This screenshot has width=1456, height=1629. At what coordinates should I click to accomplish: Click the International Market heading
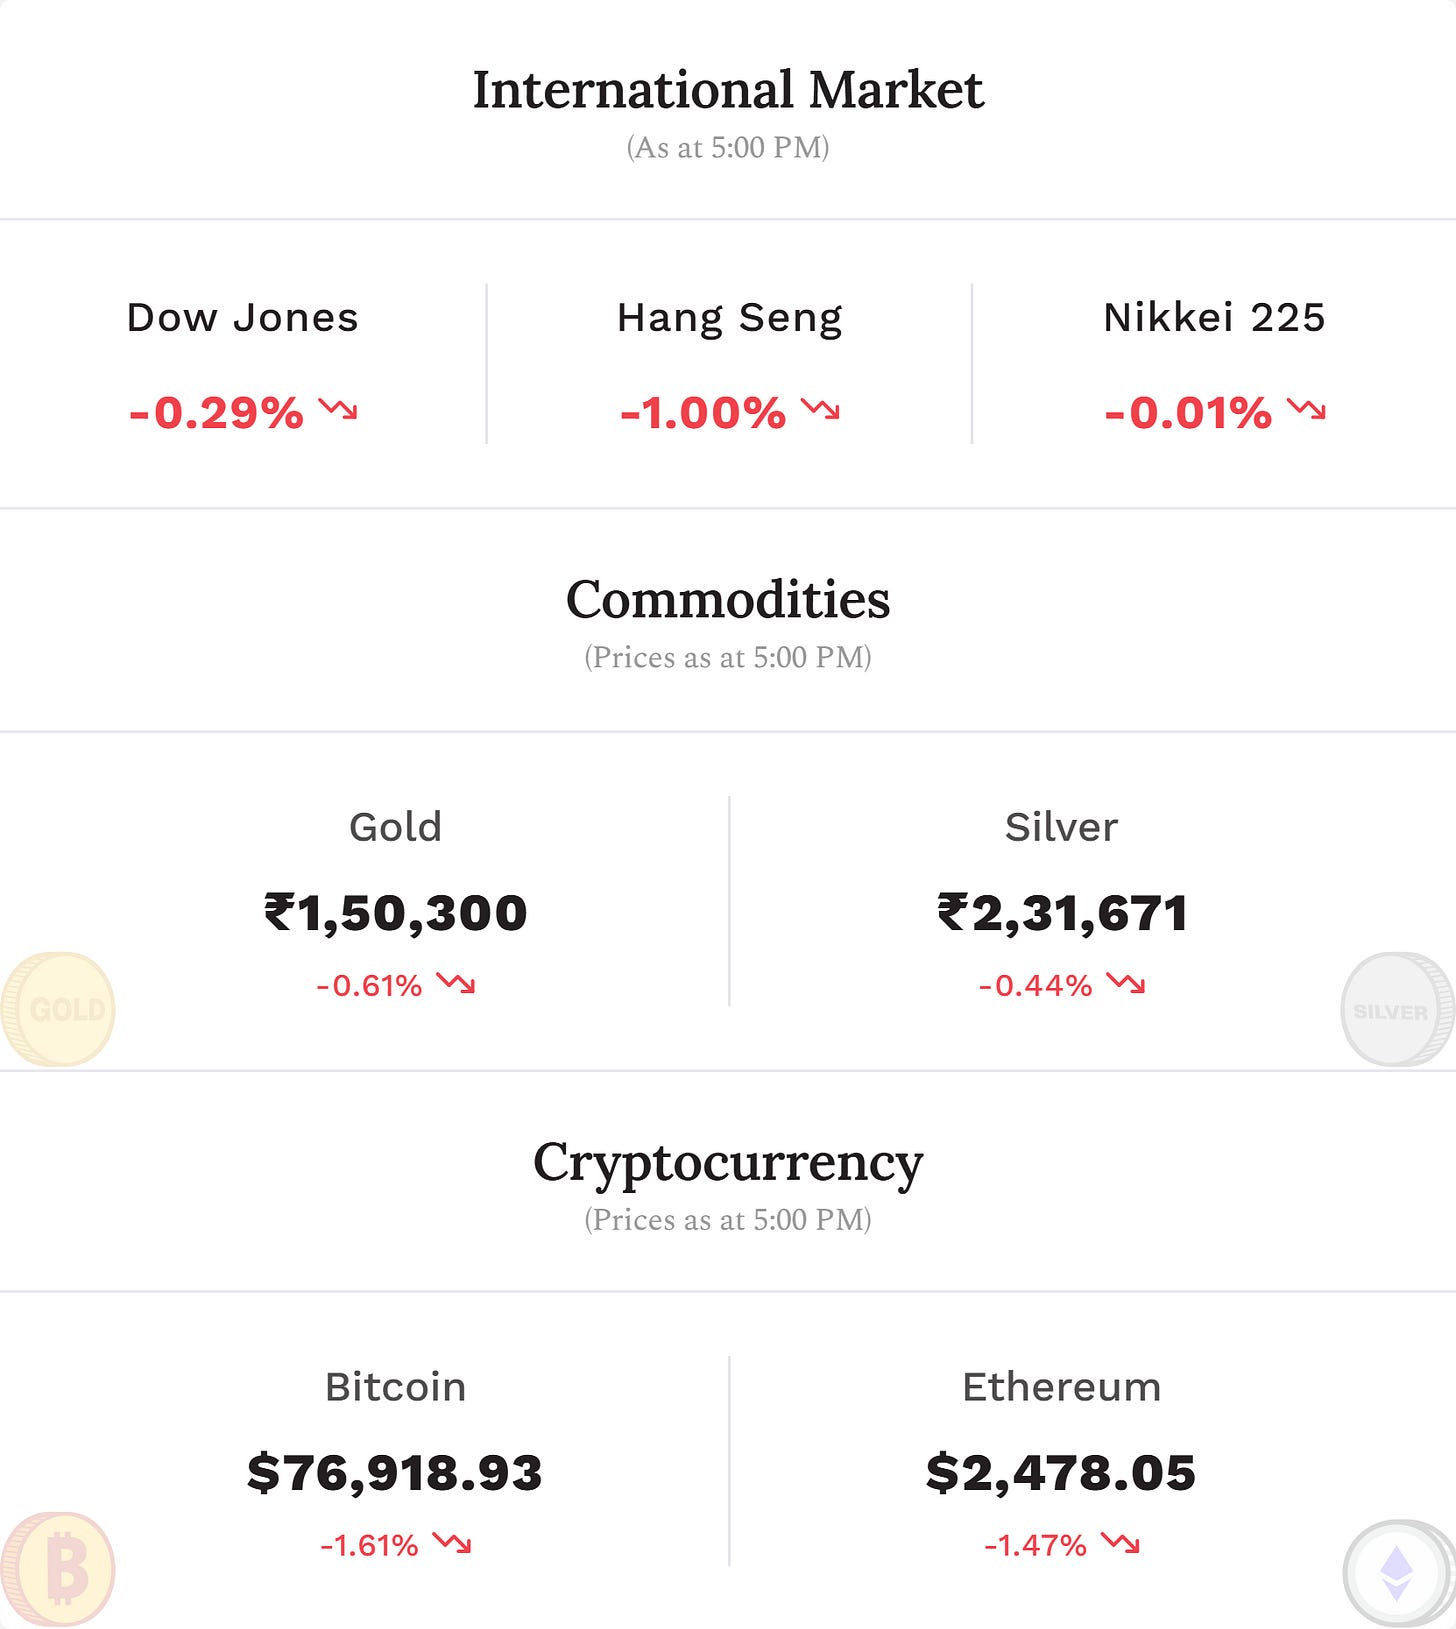coord(728,90)
